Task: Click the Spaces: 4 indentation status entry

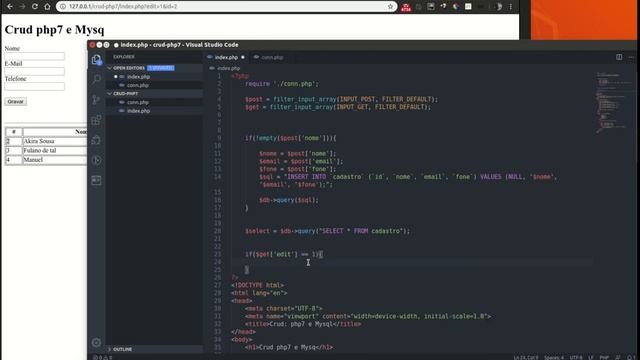Action: pos(554,358)
